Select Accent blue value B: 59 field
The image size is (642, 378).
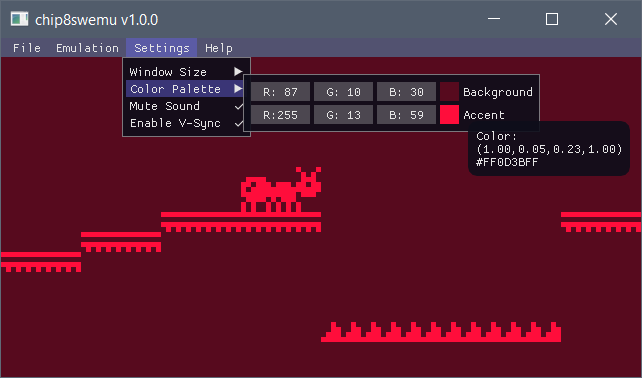tap(407, 115)
